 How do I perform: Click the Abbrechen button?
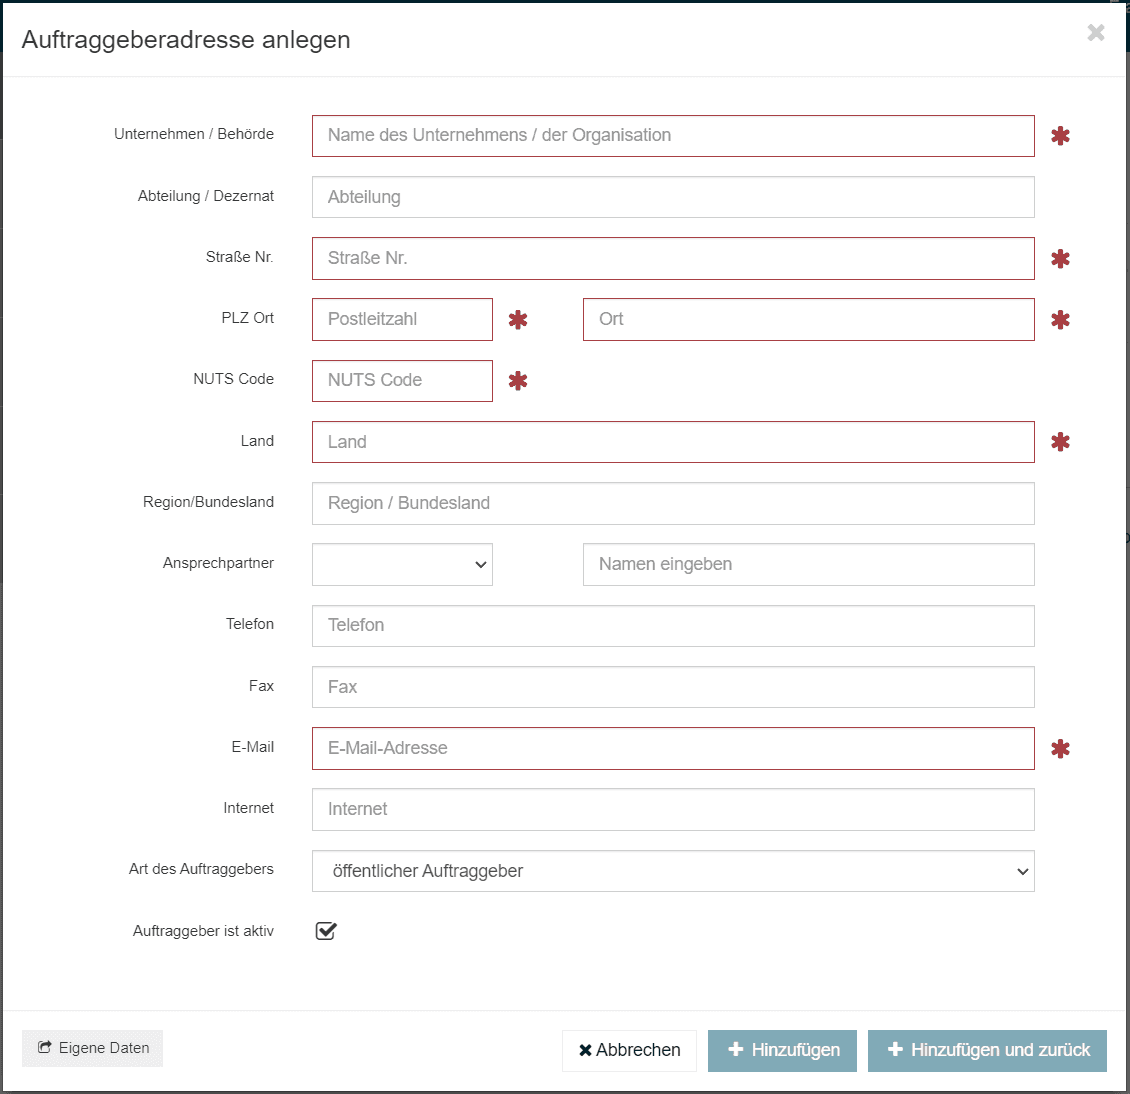coord(629,1050)
